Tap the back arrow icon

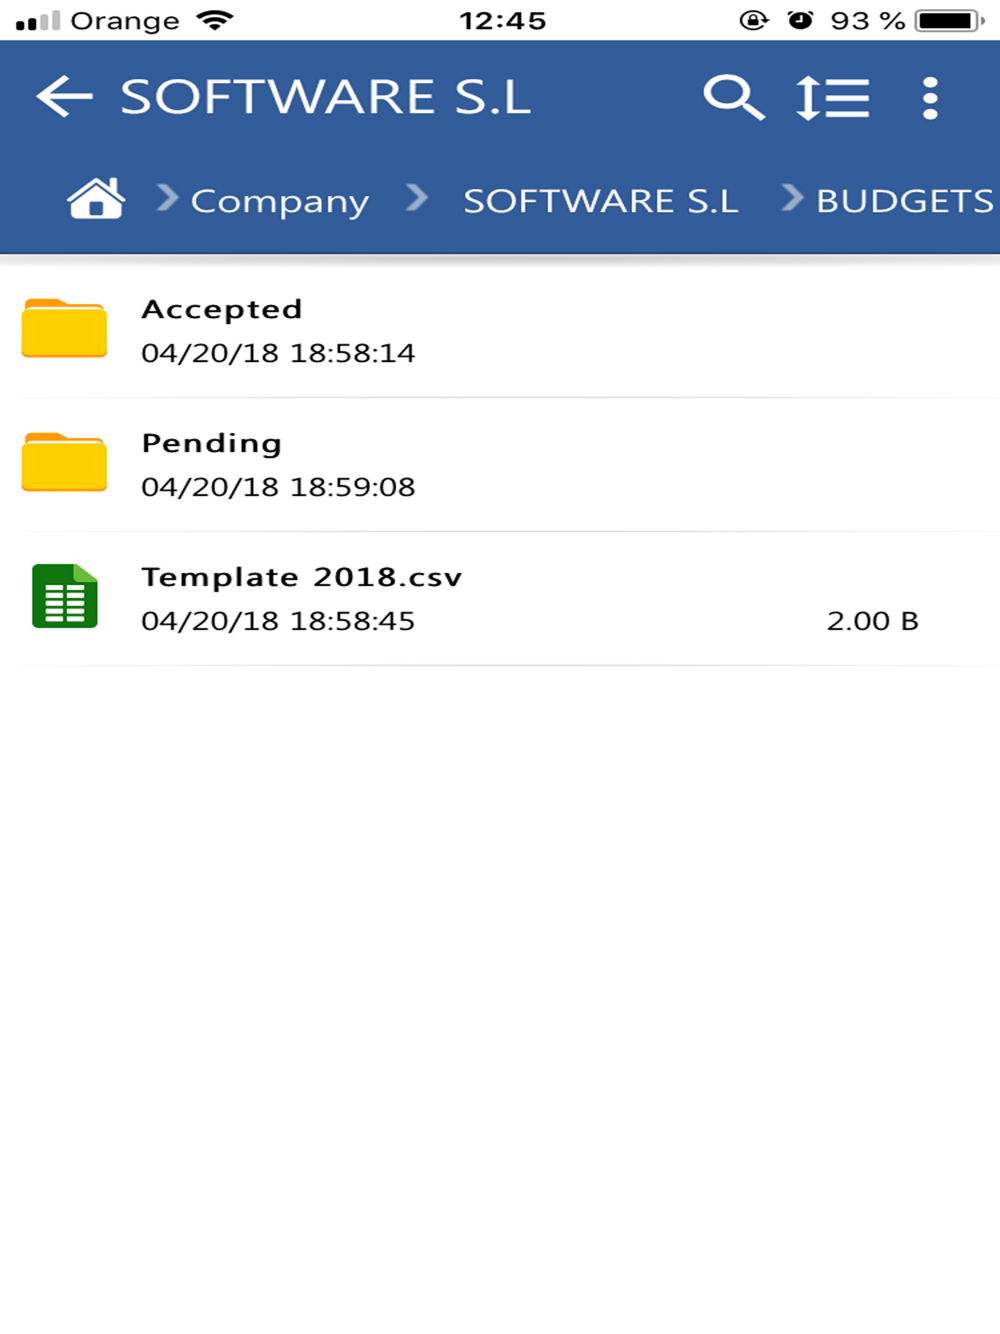(65, 97)
